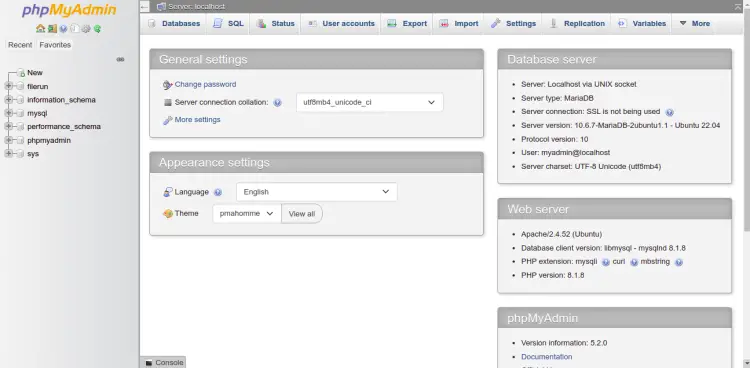The image size is (750, 368).
Task: Open navigation panel settings gear icon
Action: (86, 28)
